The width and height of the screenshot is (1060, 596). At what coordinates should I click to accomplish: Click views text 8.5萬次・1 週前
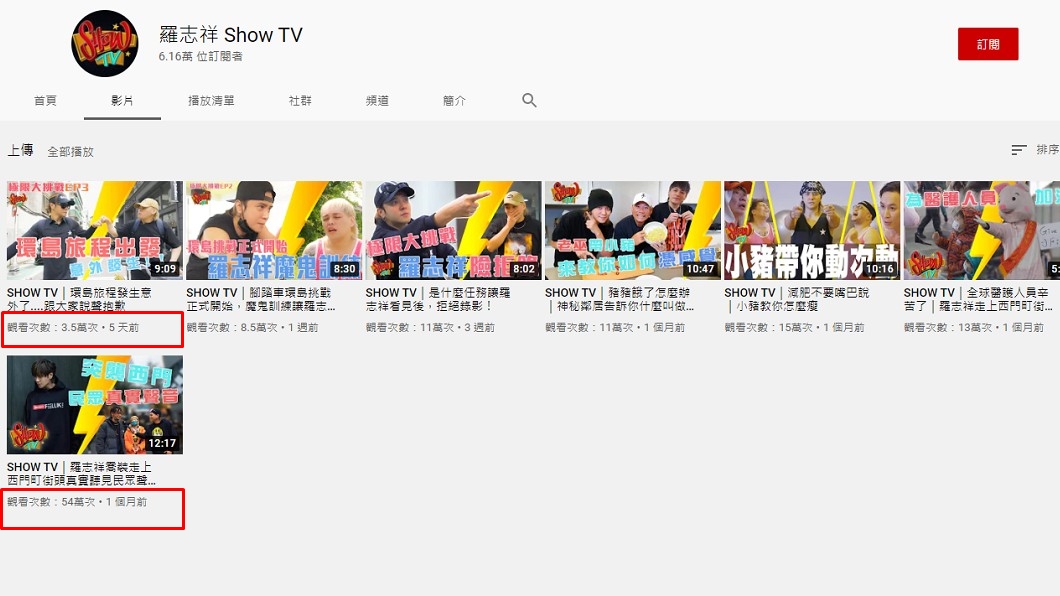point(252,327)
